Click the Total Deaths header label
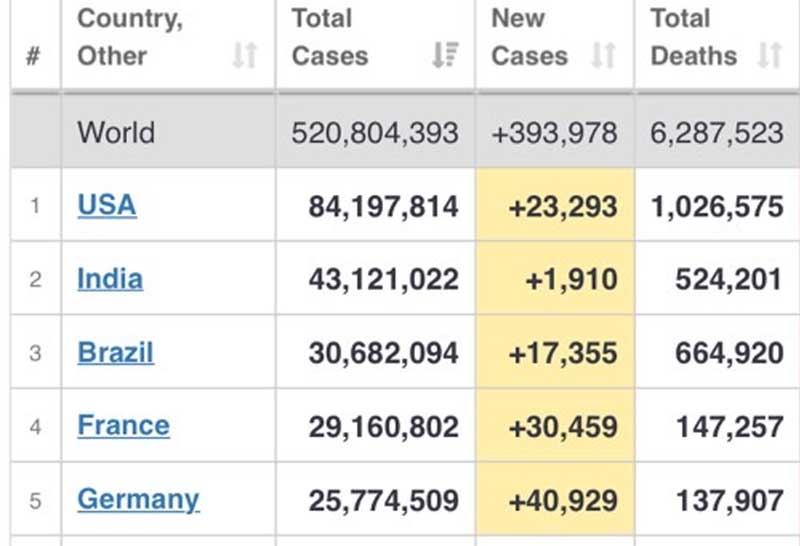 point(693,37)
